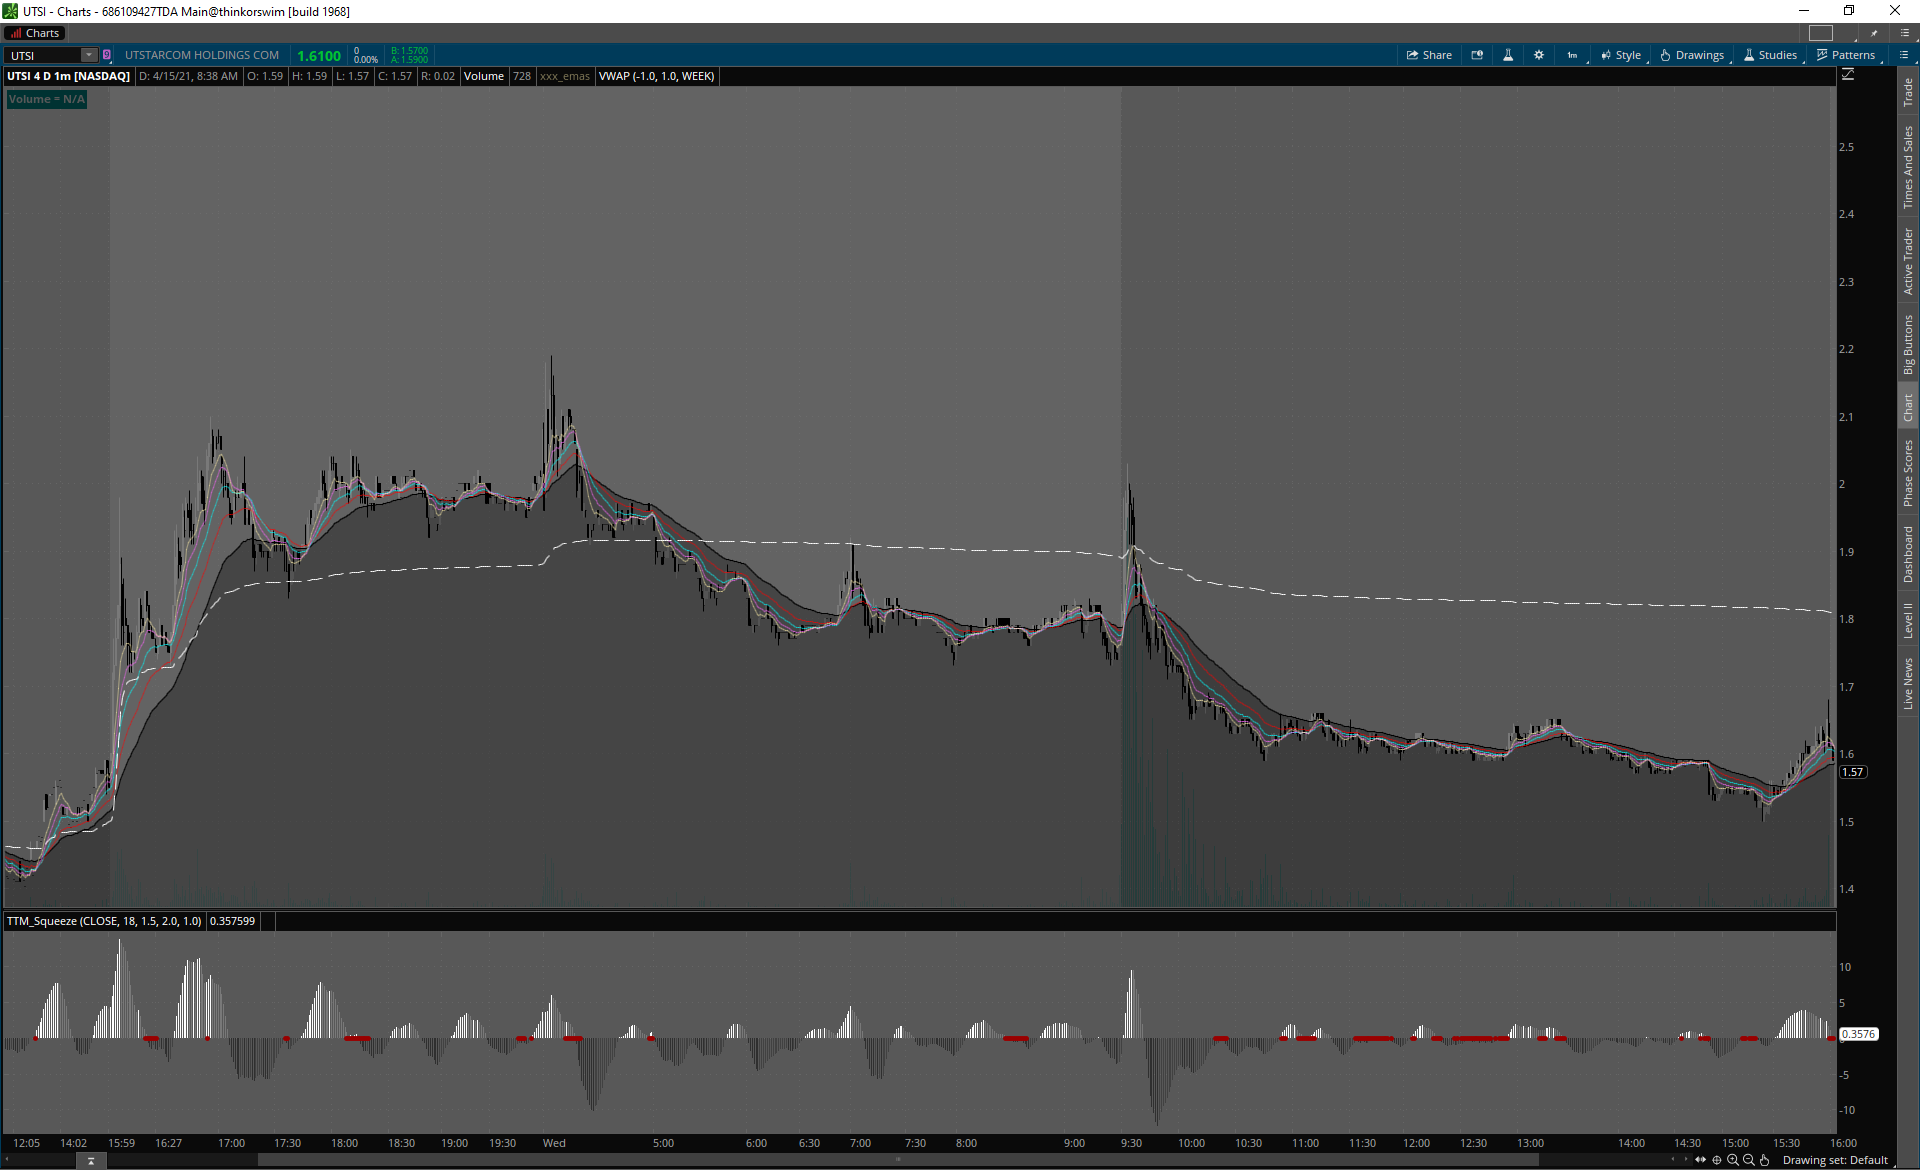Open the Patterns menu
The width and height of the screenshot is (1920, 1170).
[x=1846, y=55]
